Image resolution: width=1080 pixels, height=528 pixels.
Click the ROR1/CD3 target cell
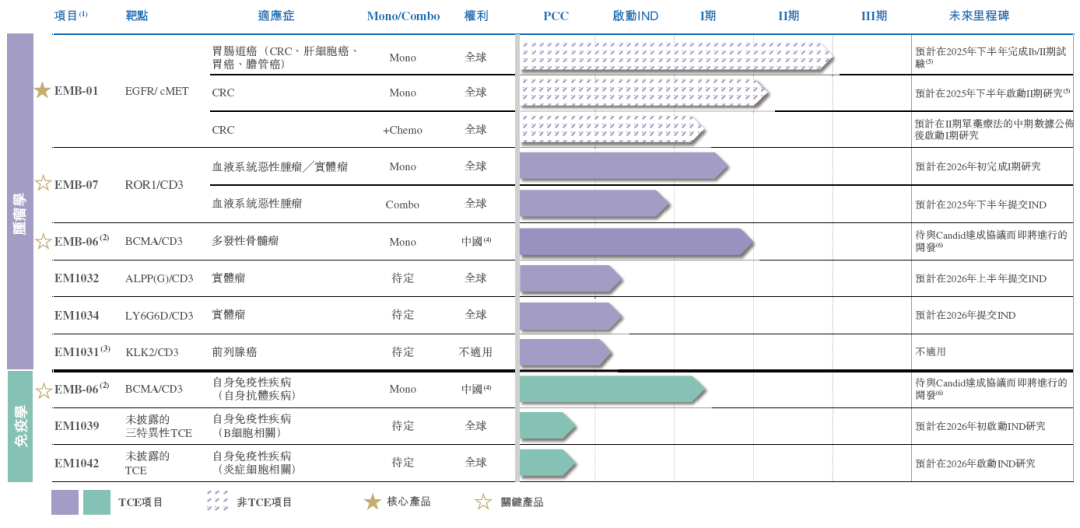[x=154, y=184]
